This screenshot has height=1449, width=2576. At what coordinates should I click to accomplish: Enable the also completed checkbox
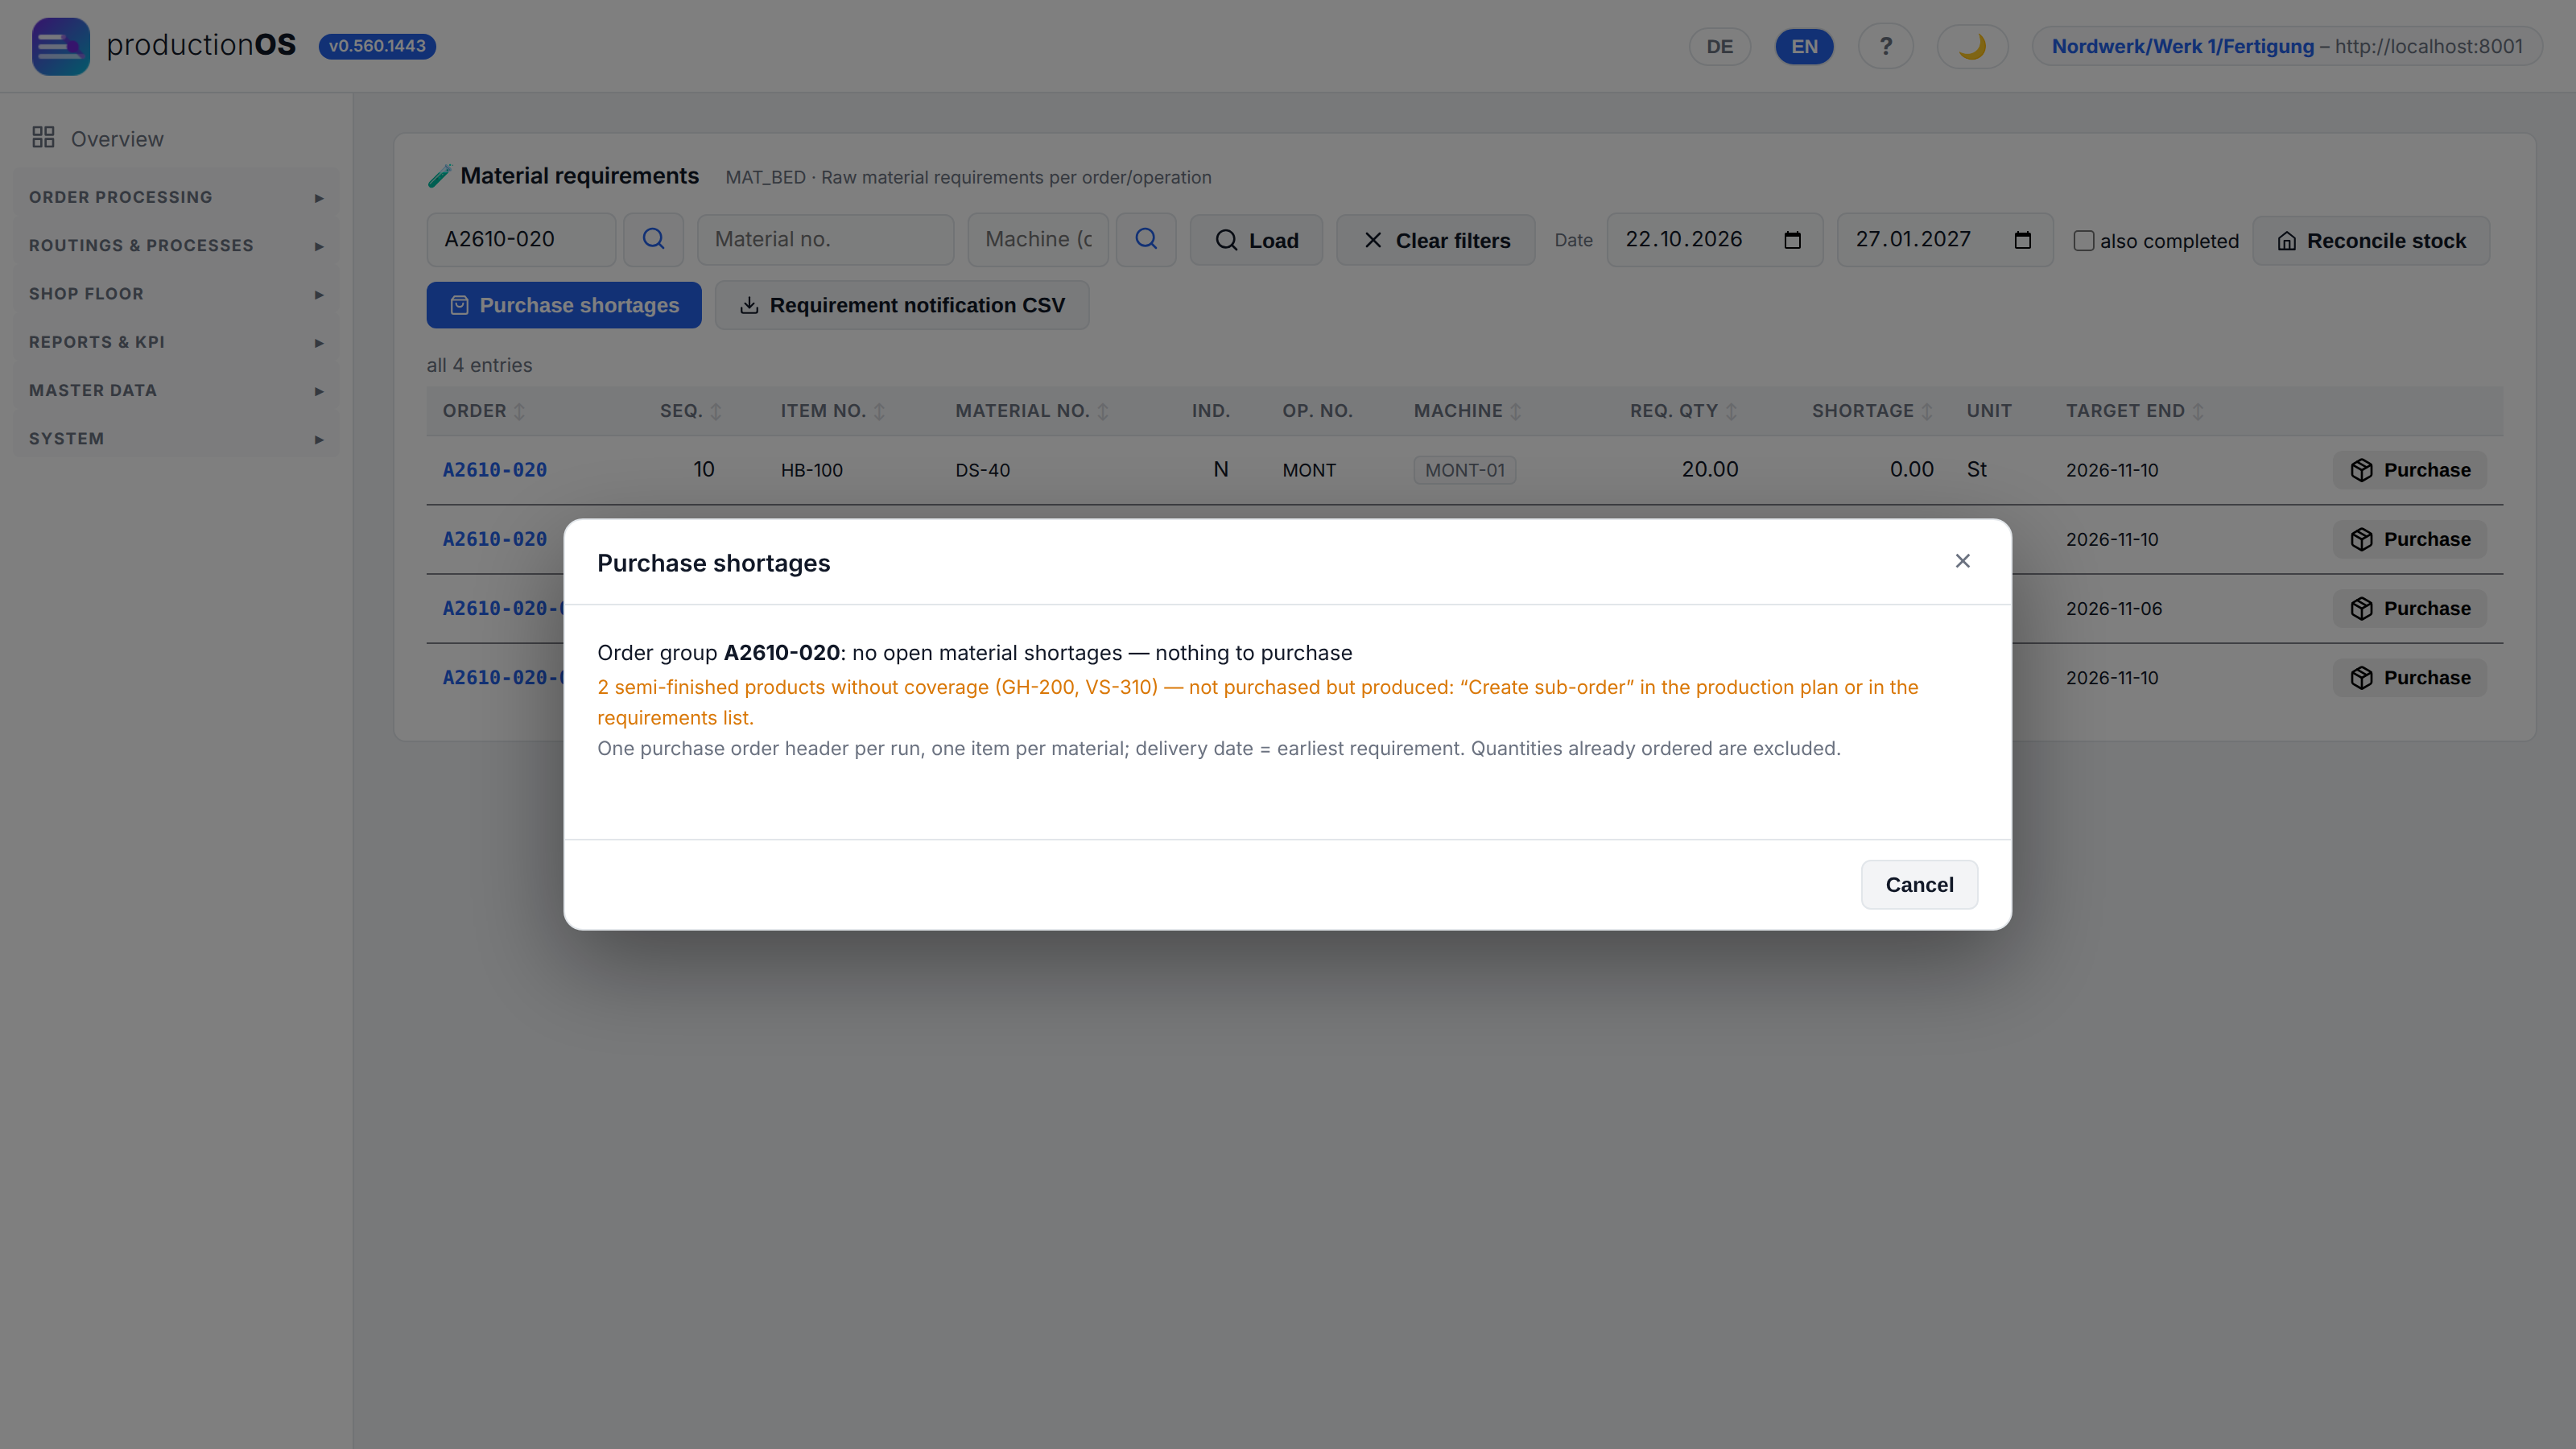[2083, 241]
